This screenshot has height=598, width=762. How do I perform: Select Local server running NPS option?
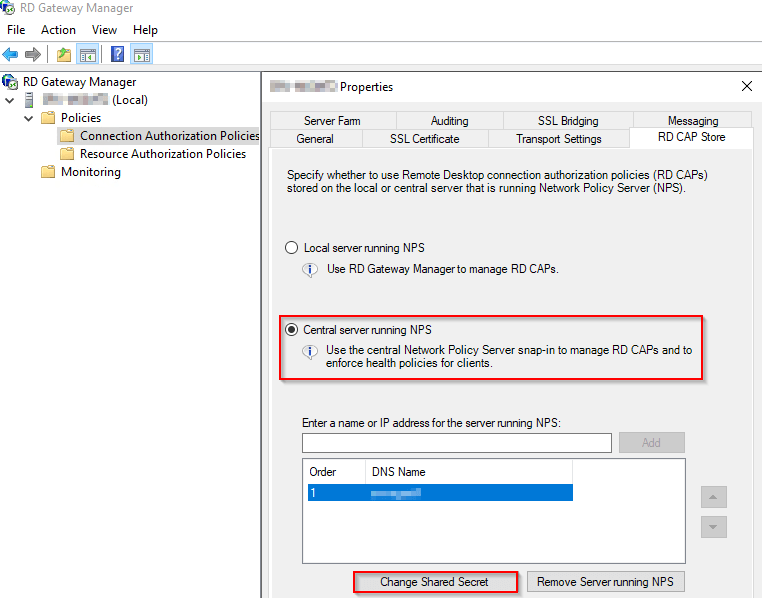pos(292,247)
